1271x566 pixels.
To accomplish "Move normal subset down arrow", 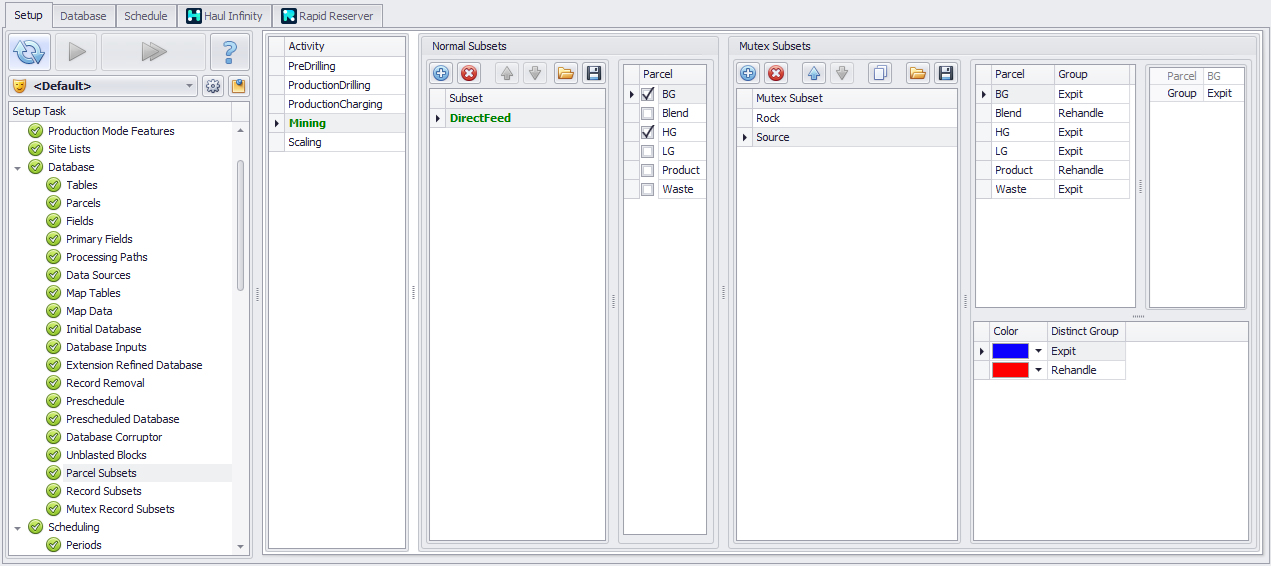I will (535, 73).
